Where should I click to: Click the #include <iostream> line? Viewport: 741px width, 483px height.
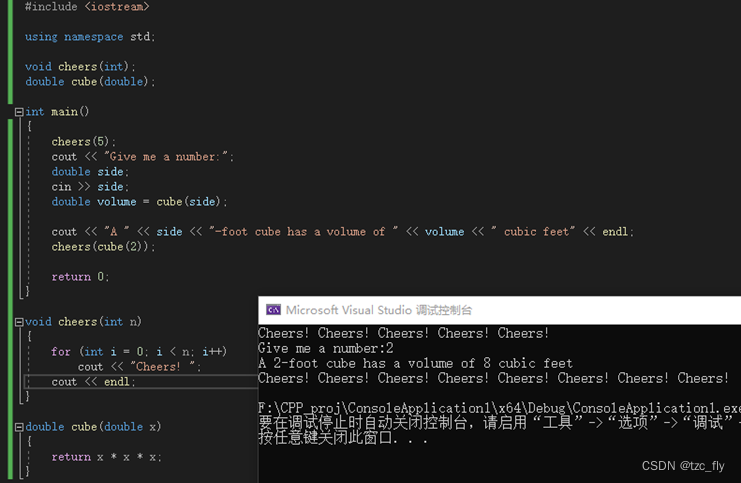click(x=87, y=7)
